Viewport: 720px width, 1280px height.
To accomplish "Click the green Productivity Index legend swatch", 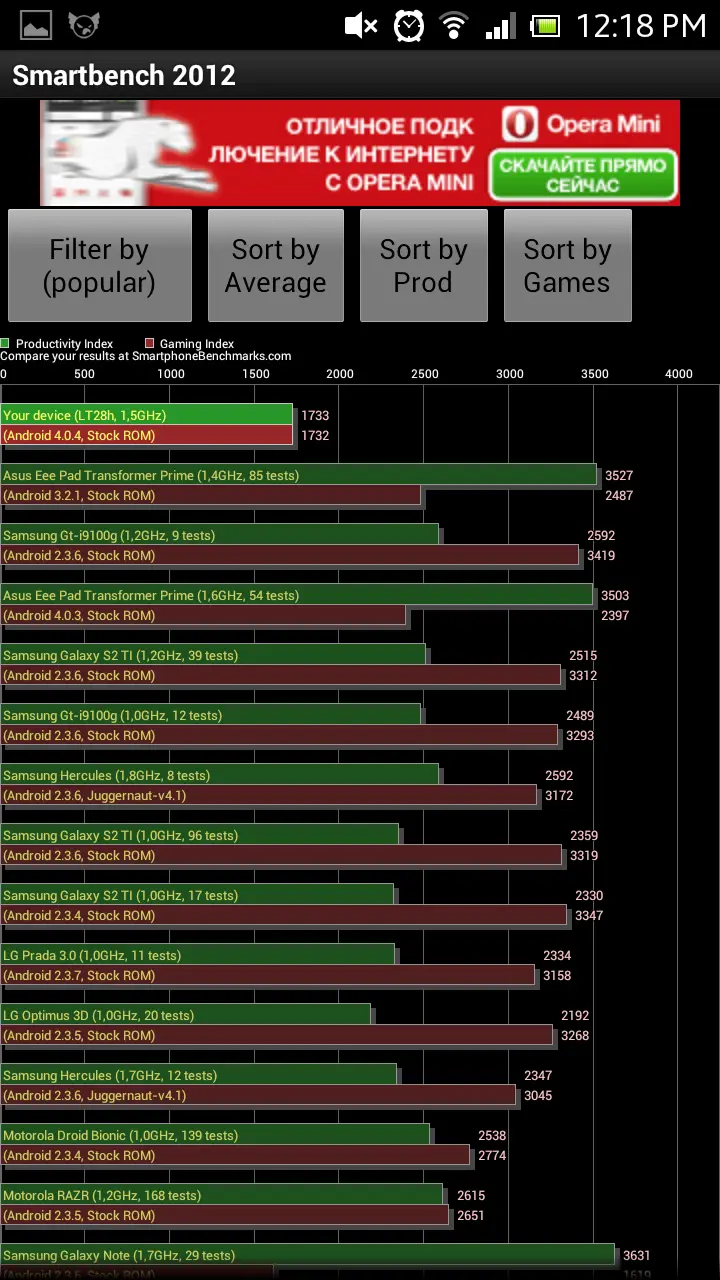I will [x=5, y=343].
